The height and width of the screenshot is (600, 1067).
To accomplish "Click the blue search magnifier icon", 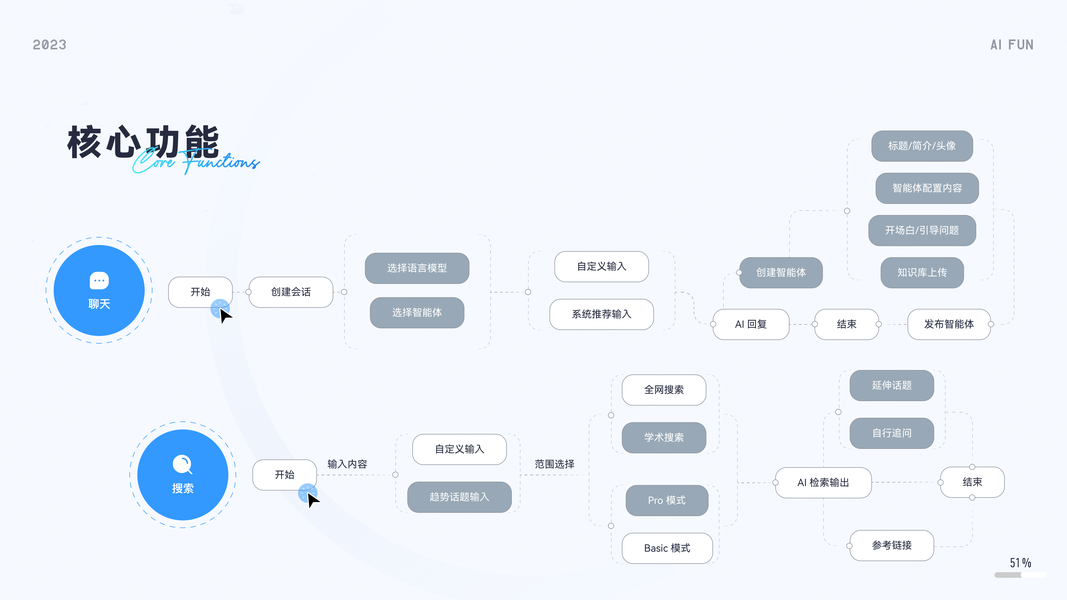I will (182, 465).
